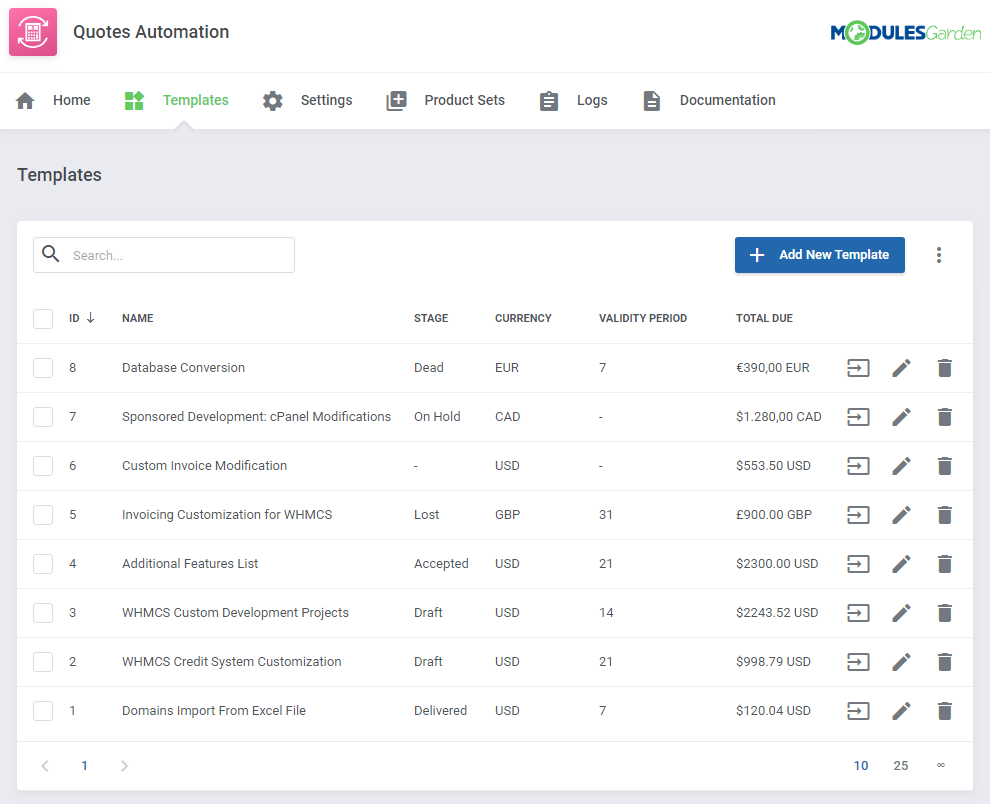Edit WHMCS Custom Development Projects template
The image size is (990, 804).
902,613
